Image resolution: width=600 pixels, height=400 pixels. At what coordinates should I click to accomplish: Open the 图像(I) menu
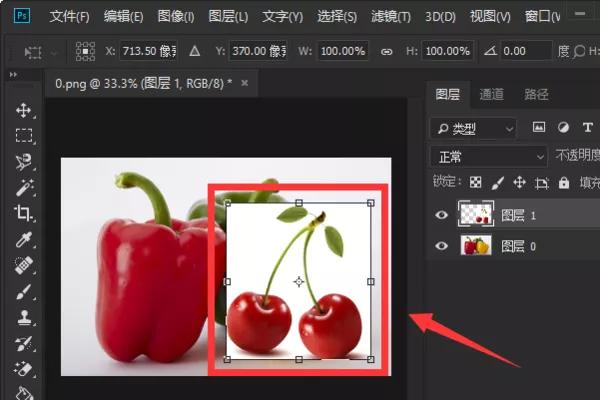pyautogui.click(x=176, y=16)
